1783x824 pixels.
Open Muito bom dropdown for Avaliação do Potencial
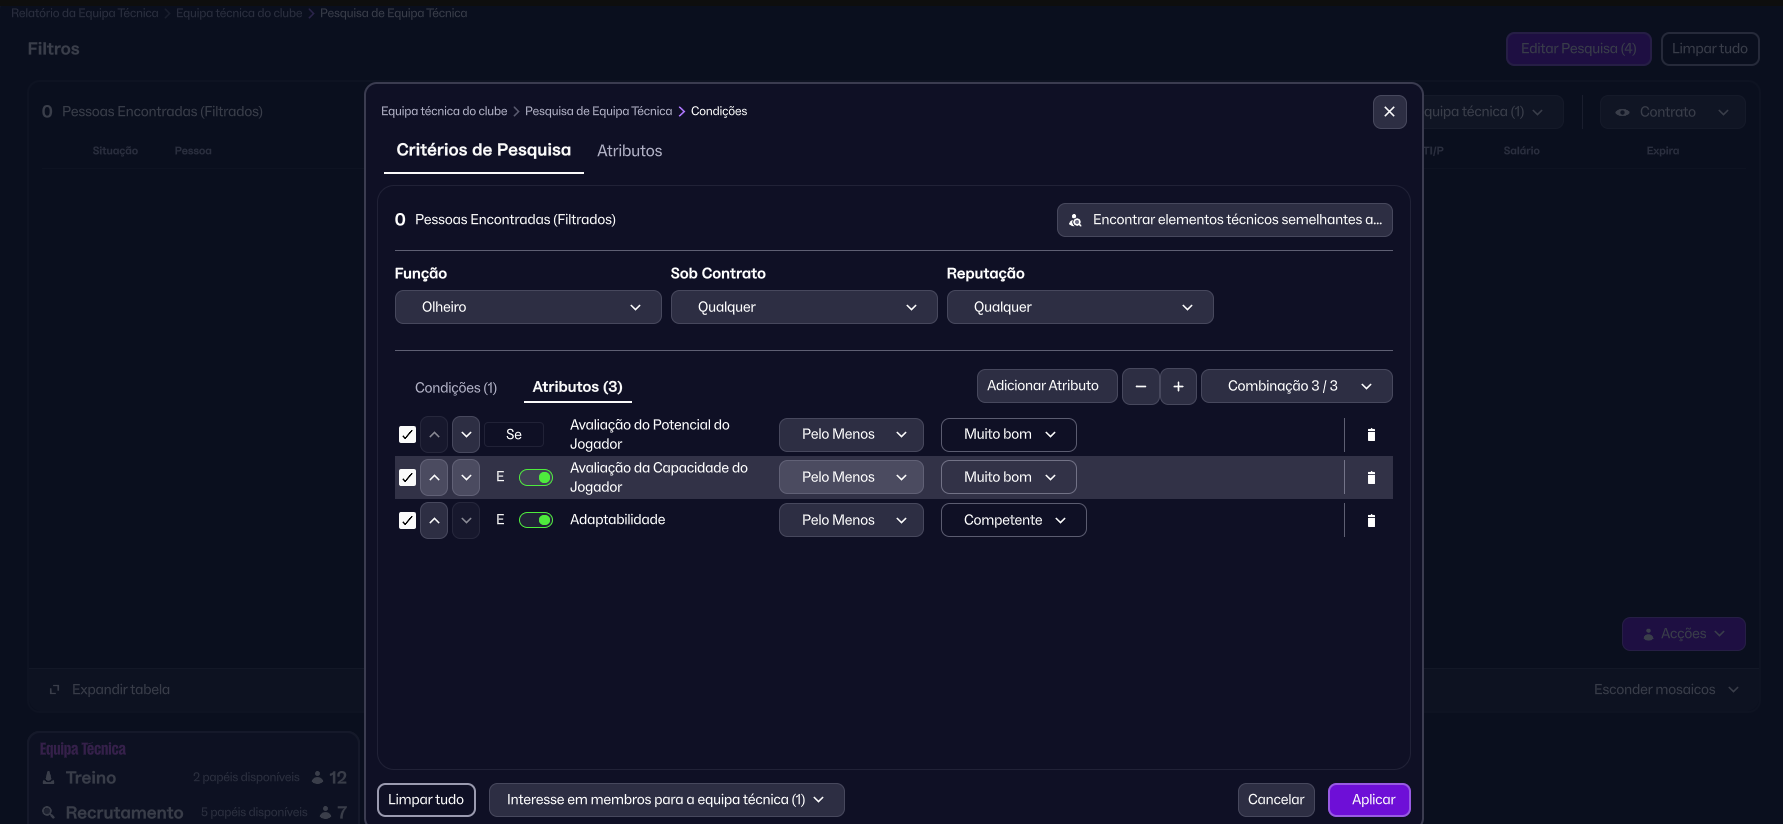coord(1008,435)
